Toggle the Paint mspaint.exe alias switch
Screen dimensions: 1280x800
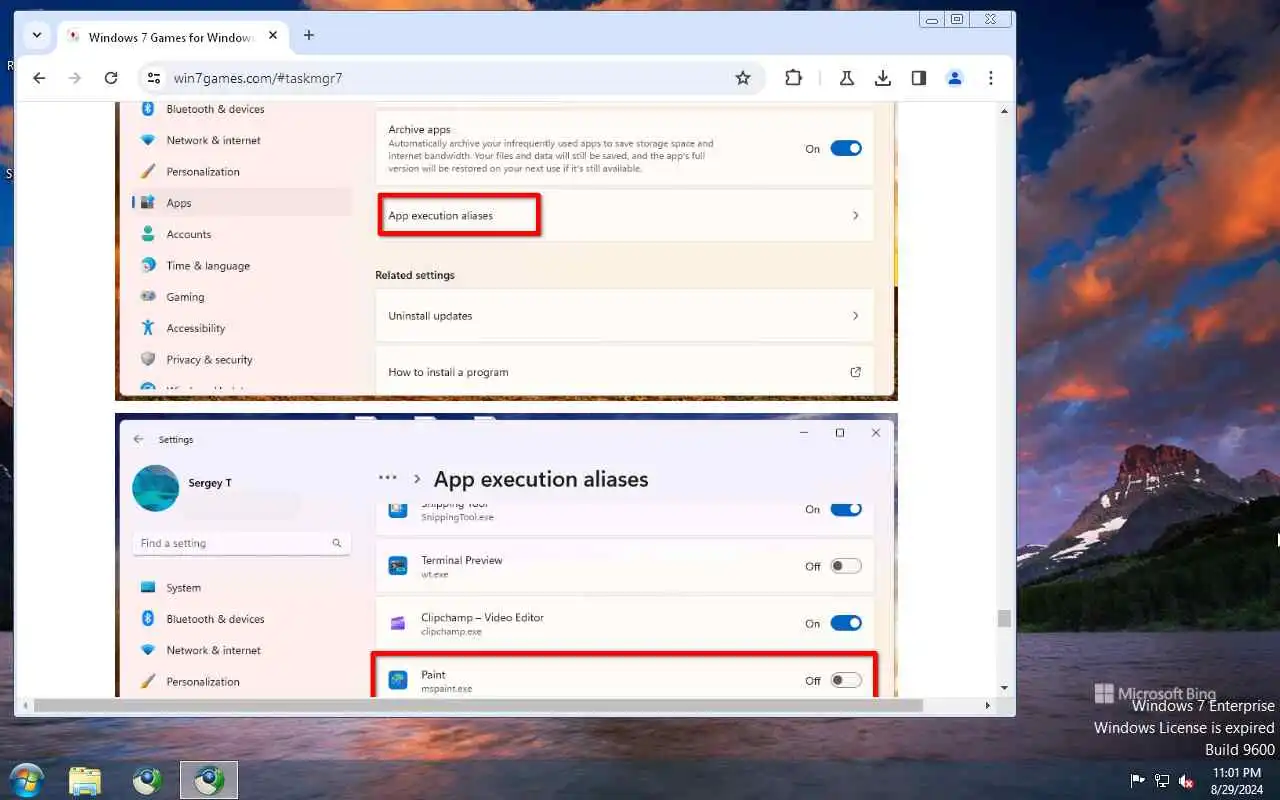pos(846,680)
